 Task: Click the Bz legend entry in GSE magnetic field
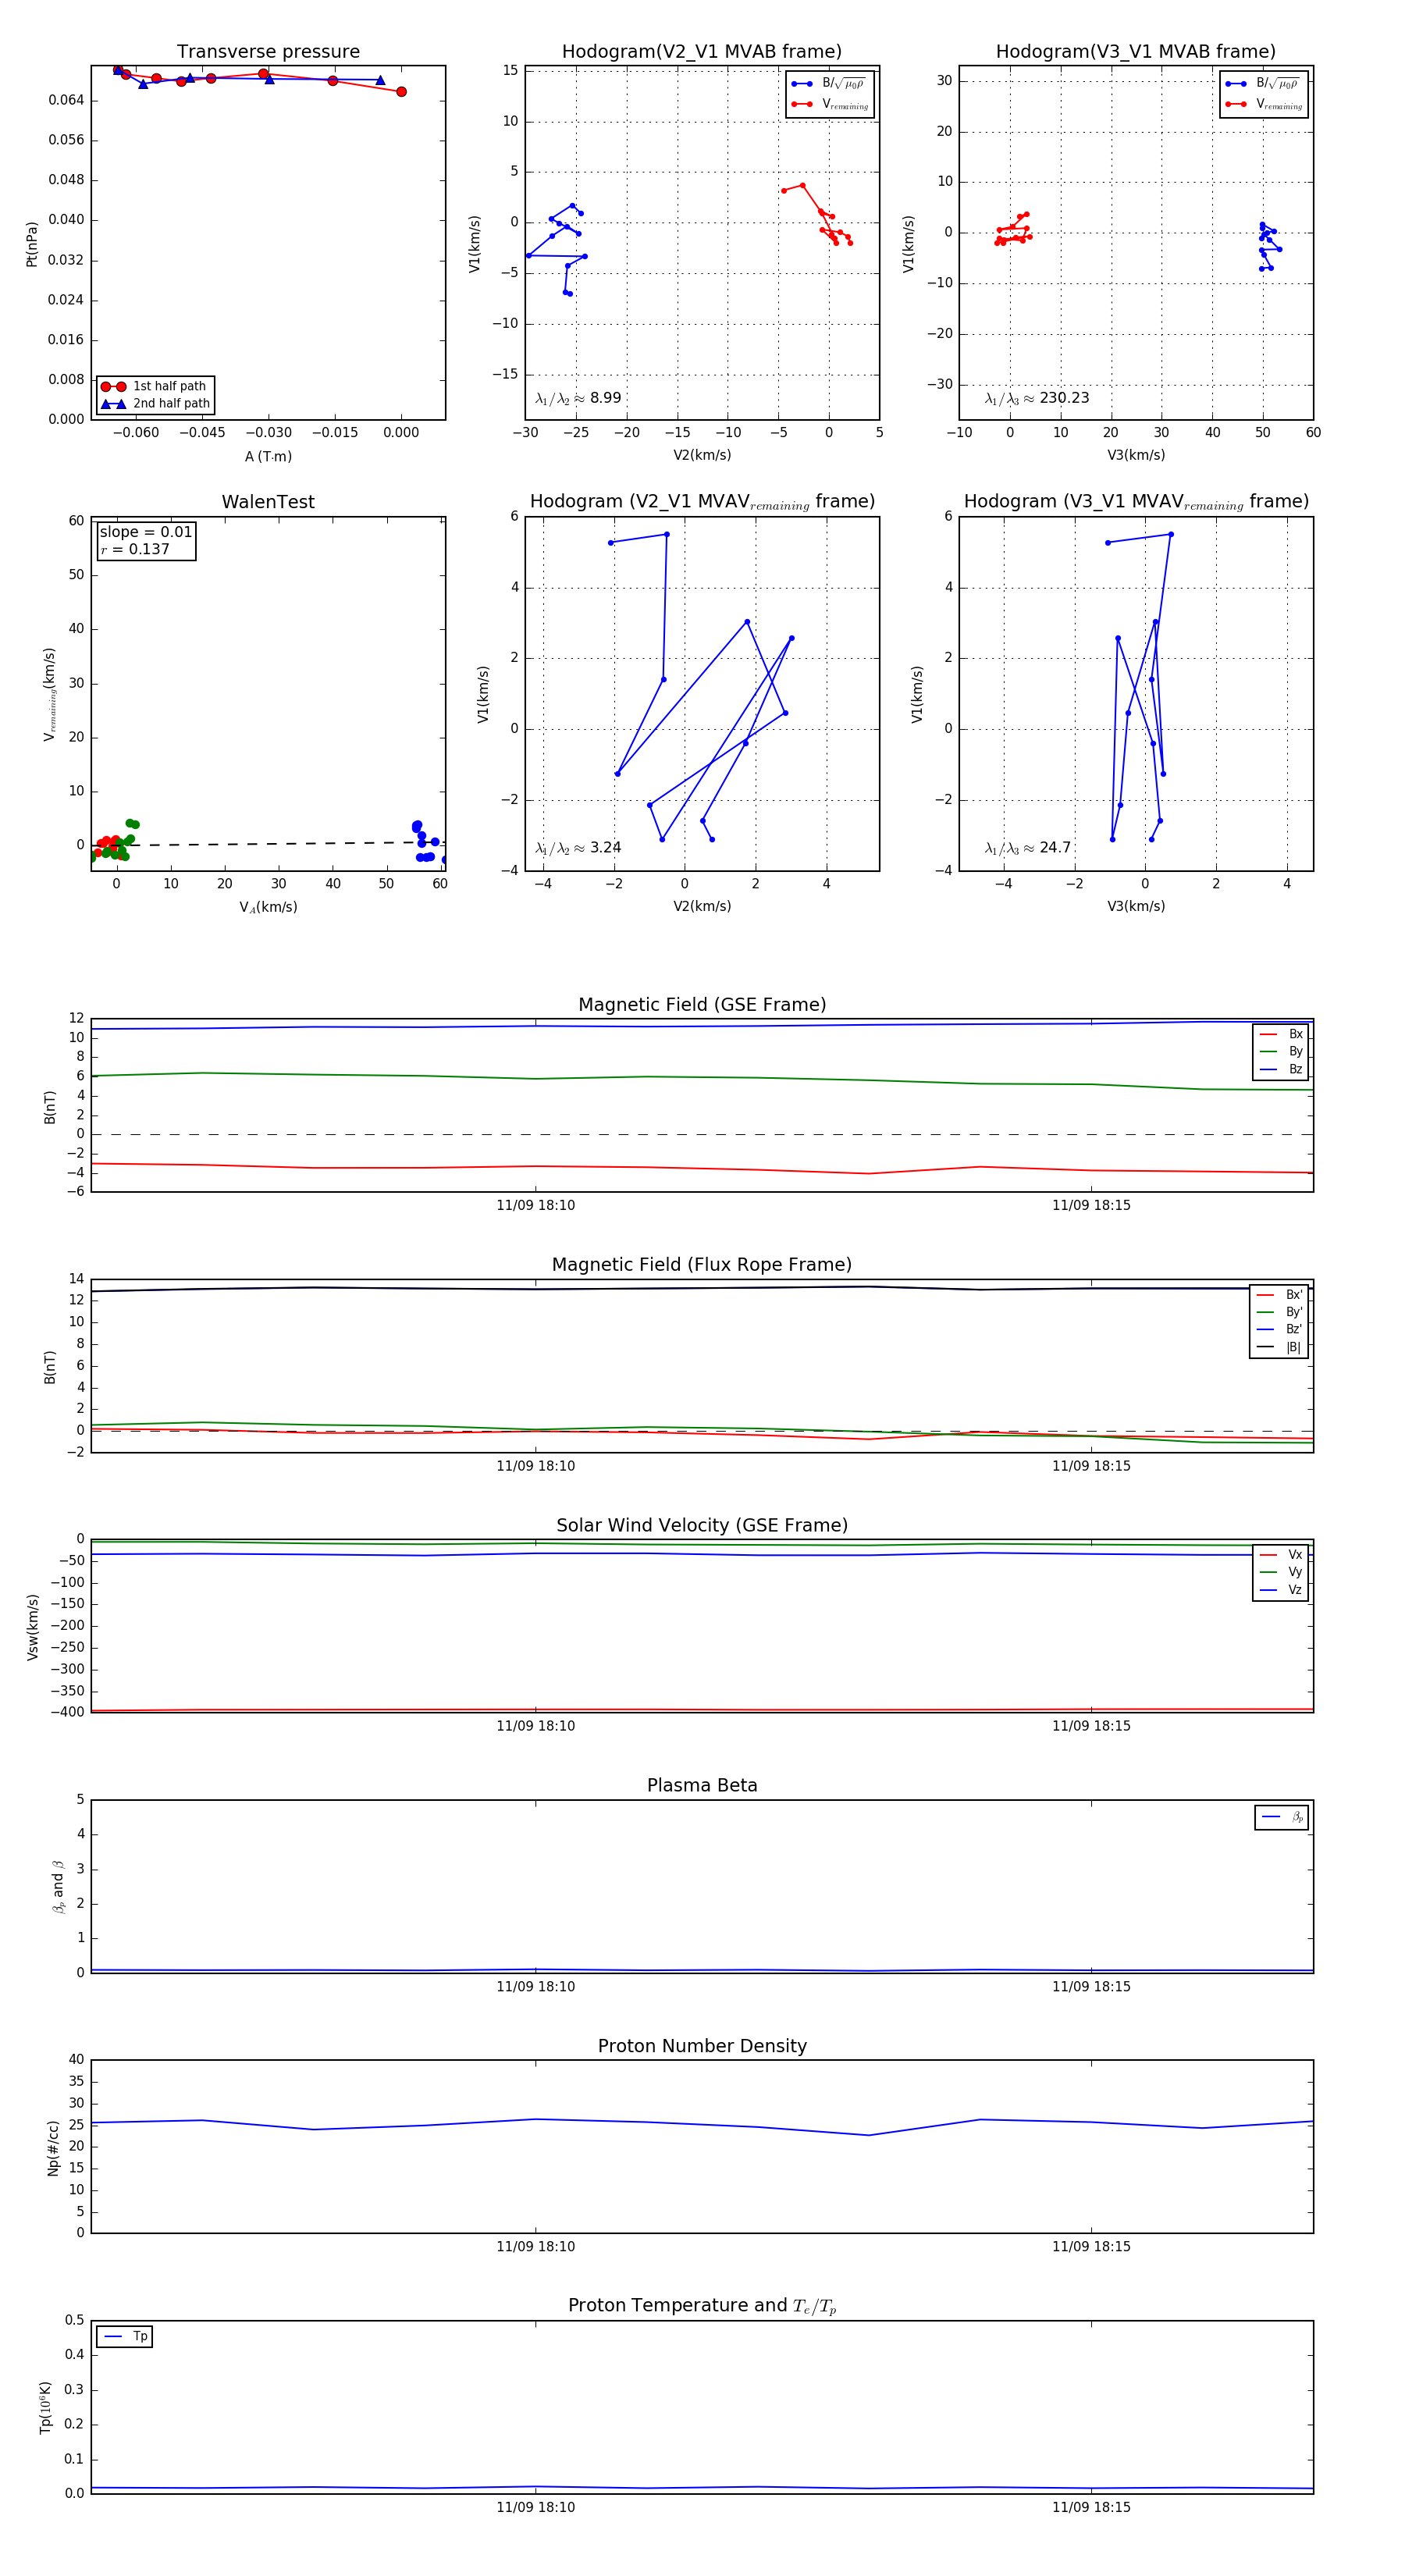click(1281, 1070)
